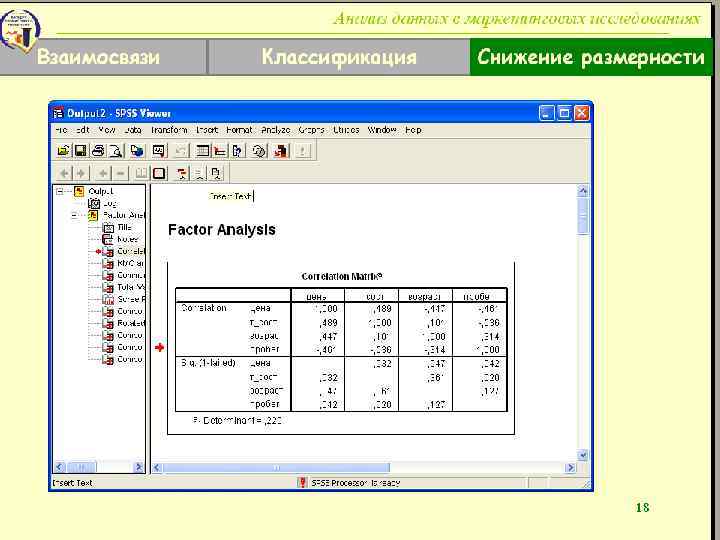
Task: Click output pane horizontal scroll right arrow
Action: pyautogui.click(x=570, y=467)
